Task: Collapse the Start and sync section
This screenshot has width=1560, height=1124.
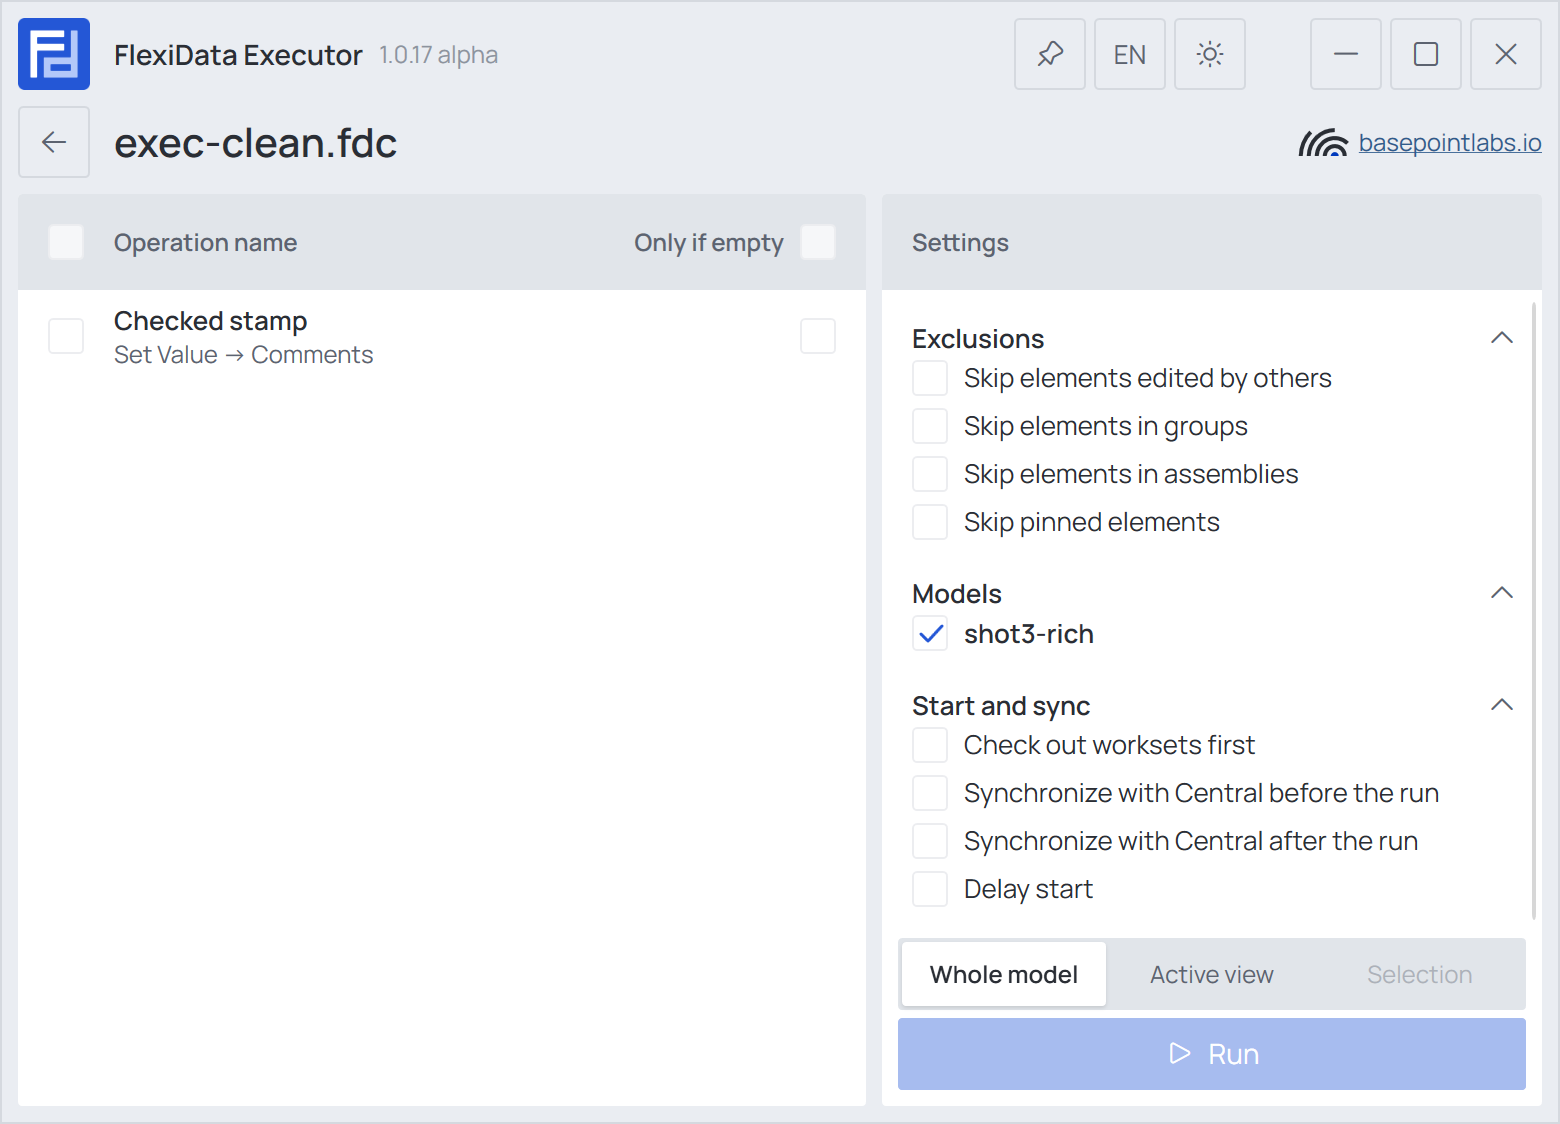Action: (x=1502, y=705)
